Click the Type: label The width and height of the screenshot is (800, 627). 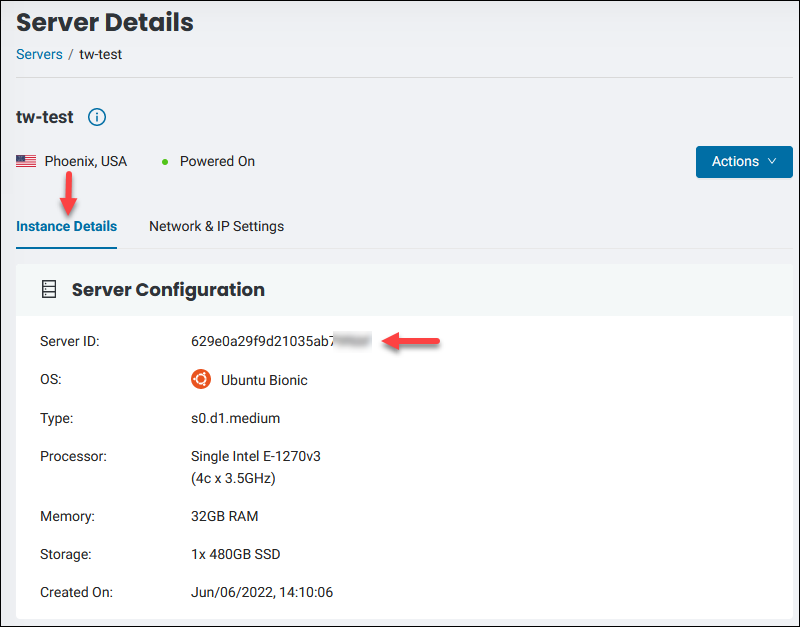pos(57,418)
